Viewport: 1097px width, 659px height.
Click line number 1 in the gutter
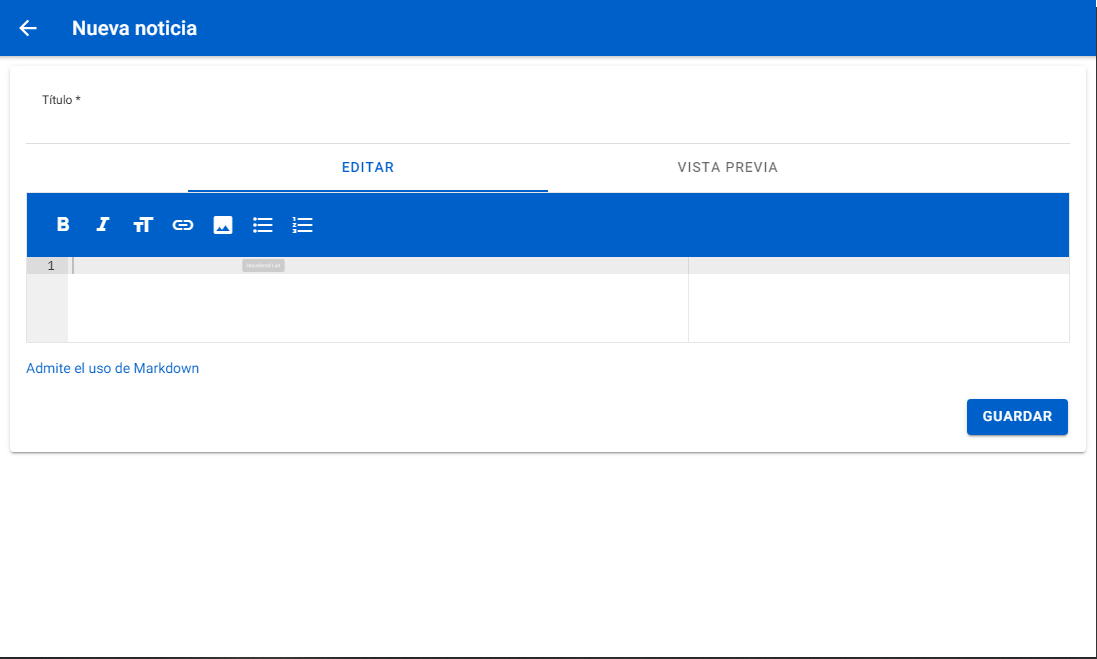(x=51, y=266)
